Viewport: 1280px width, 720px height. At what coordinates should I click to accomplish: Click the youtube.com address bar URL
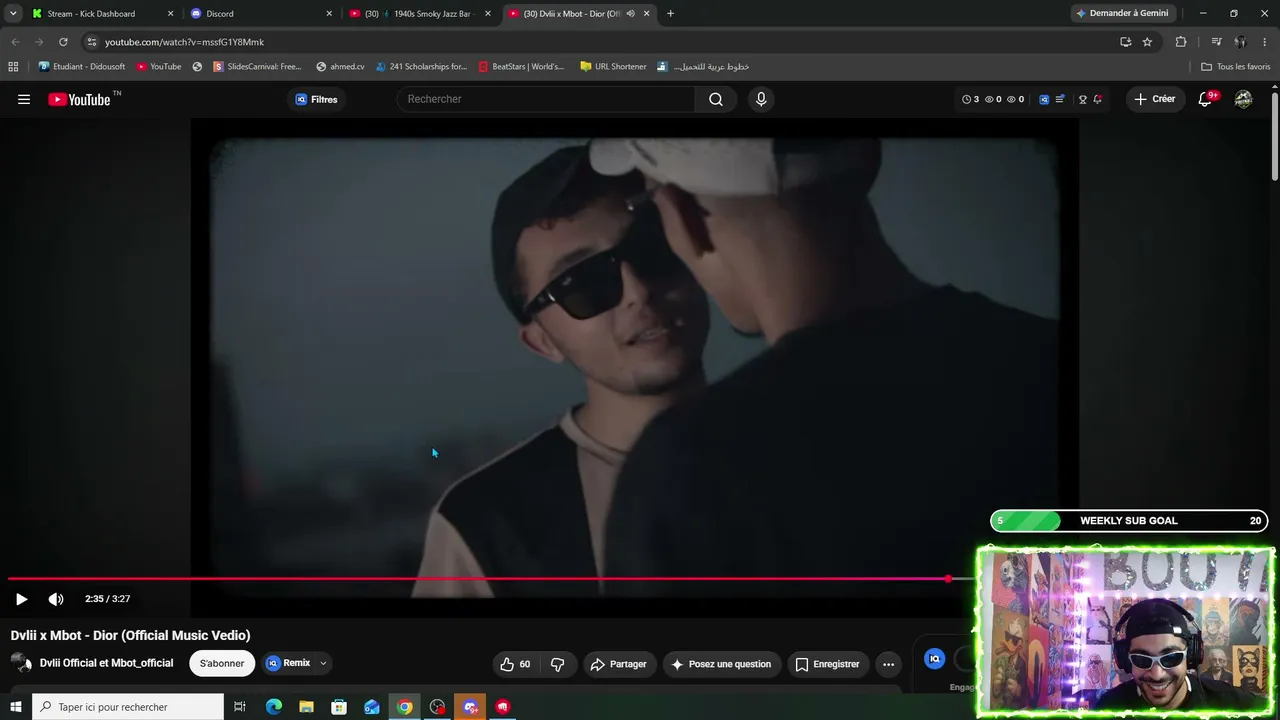(x=184, y=42)
